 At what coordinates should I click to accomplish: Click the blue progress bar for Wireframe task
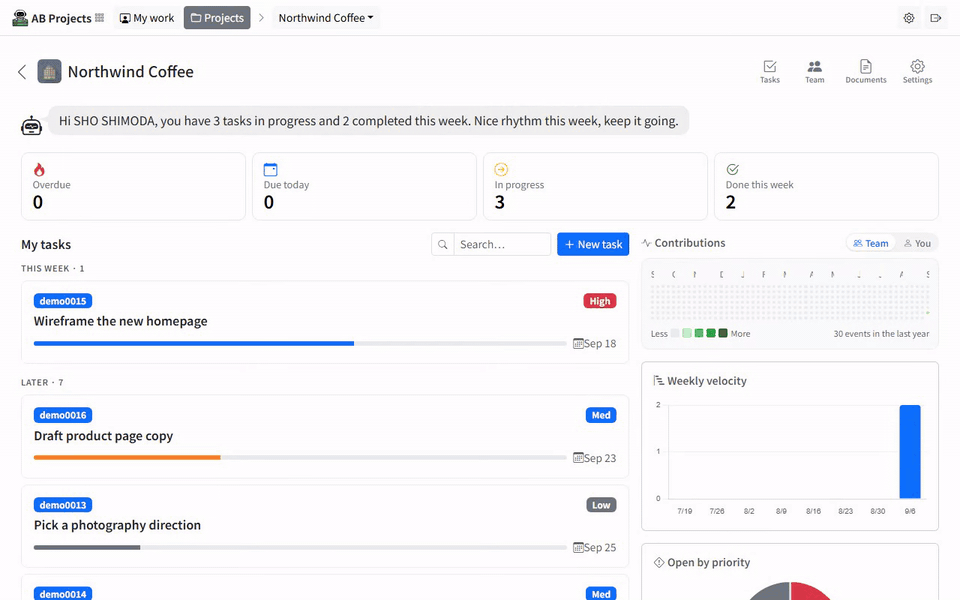coord(193,343)
